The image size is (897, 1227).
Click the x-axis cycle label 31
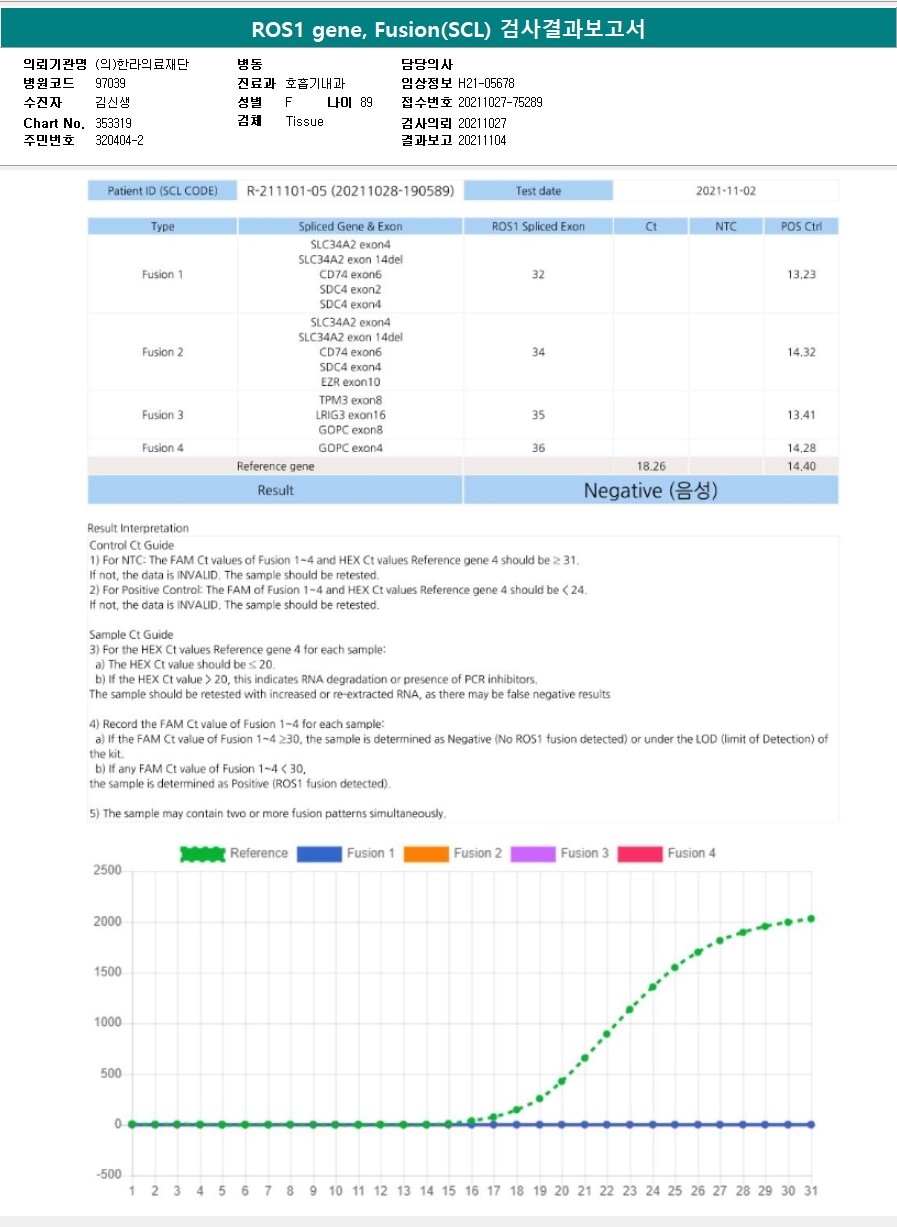[811, 1191]
